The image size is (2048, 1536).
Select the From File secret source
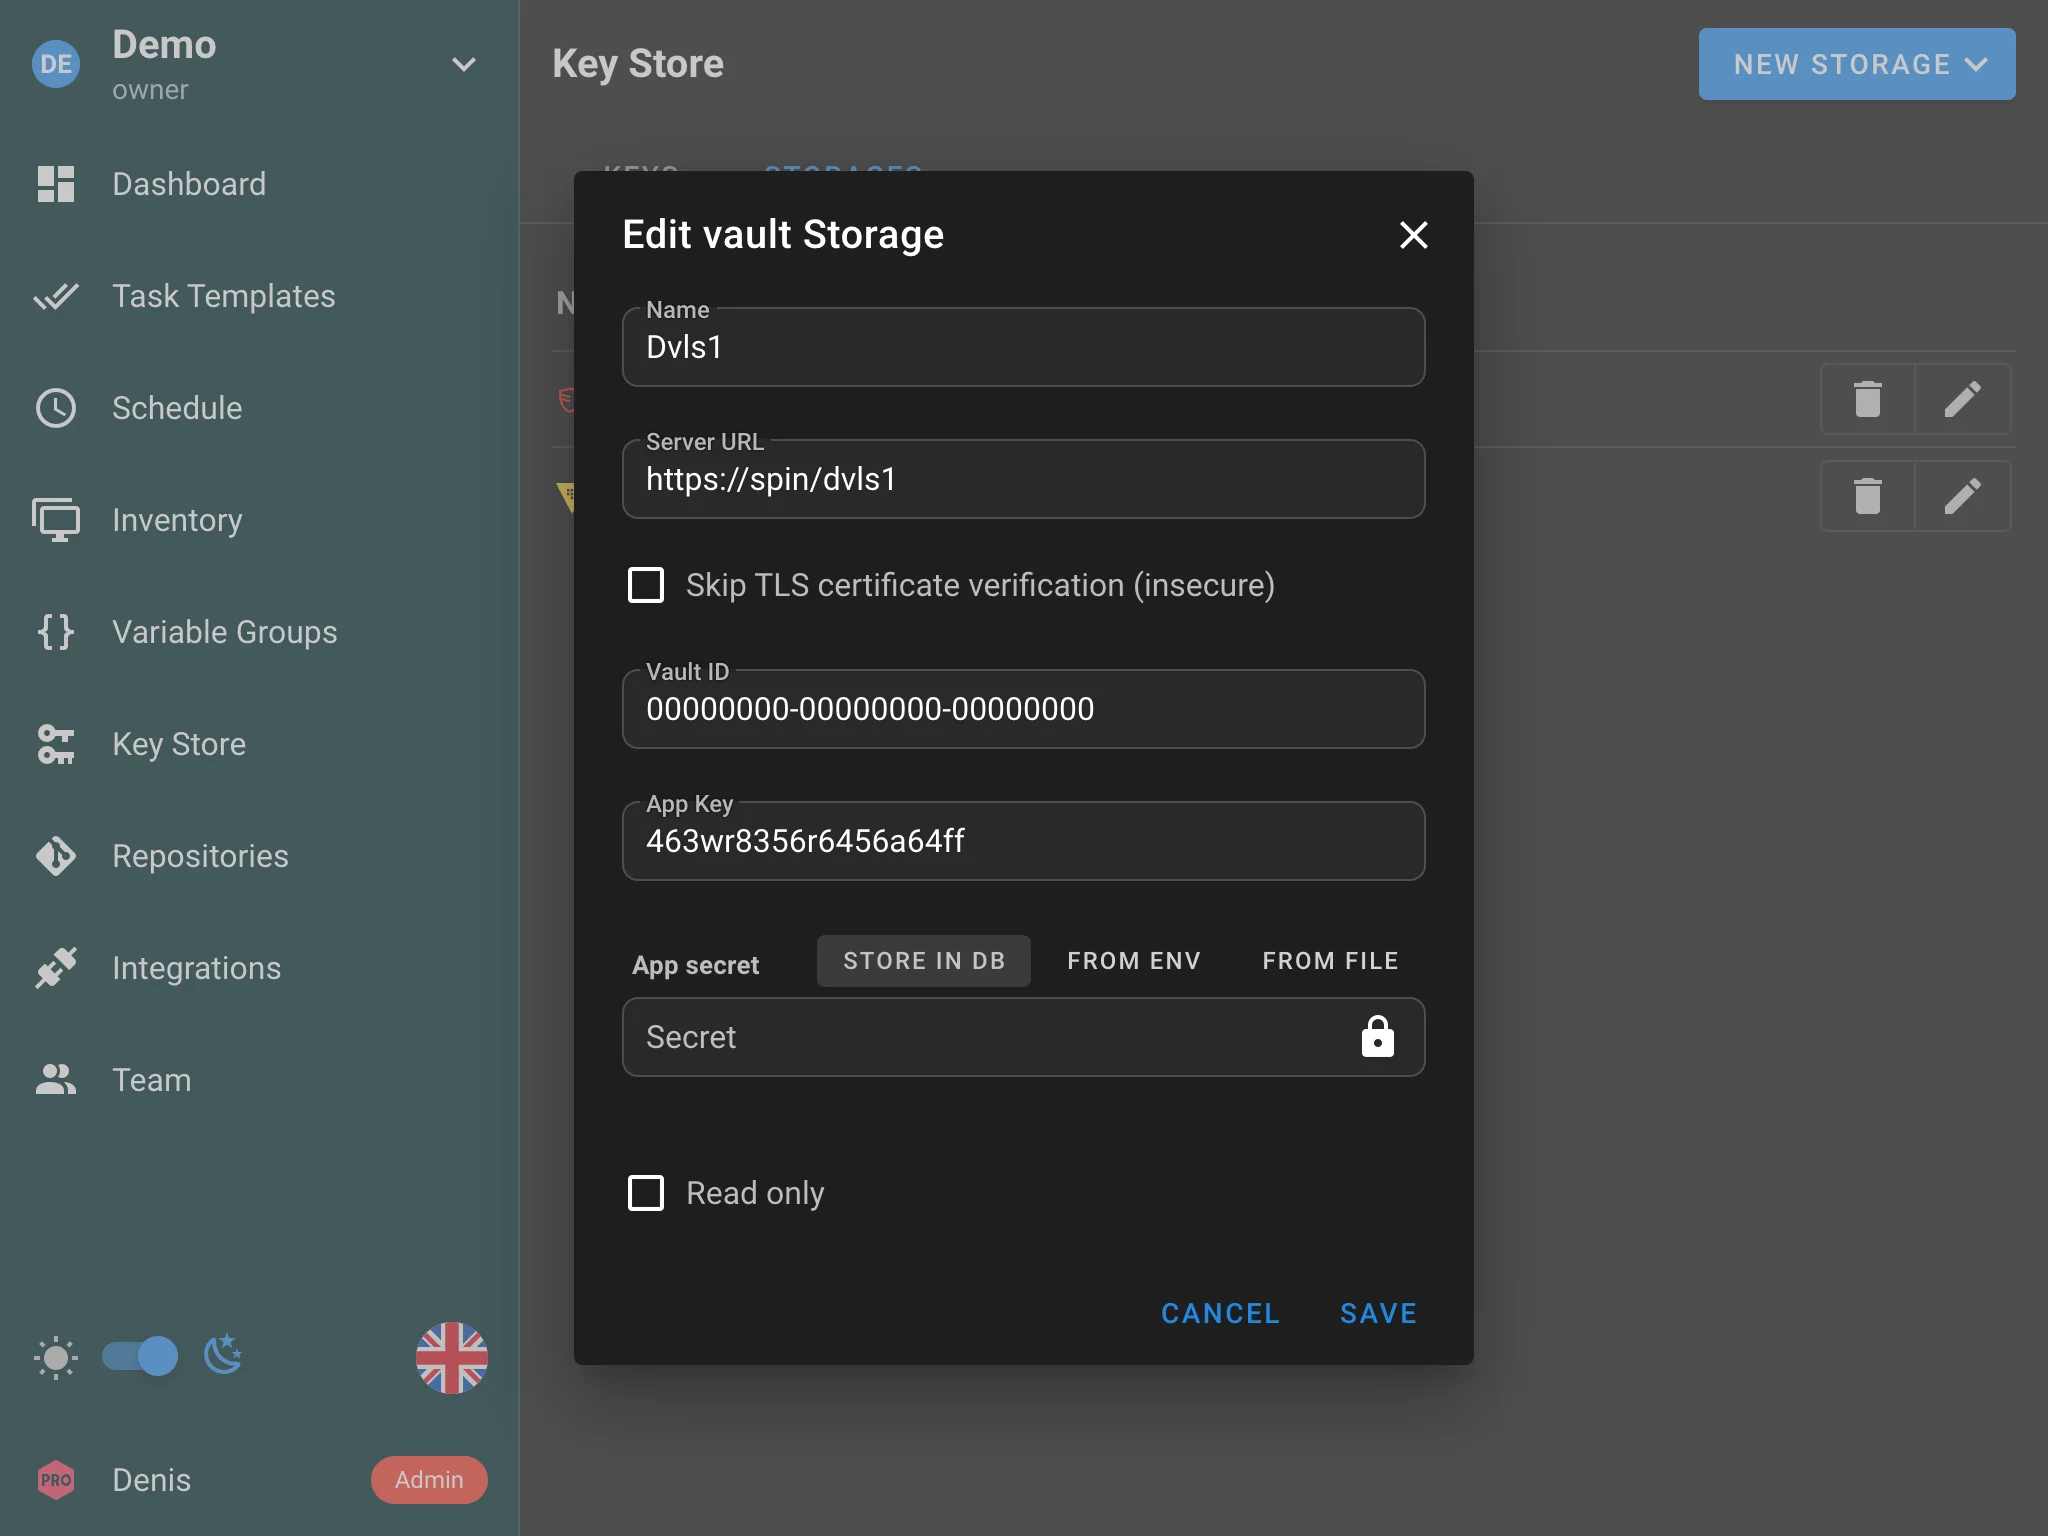tap(1329, 961)
